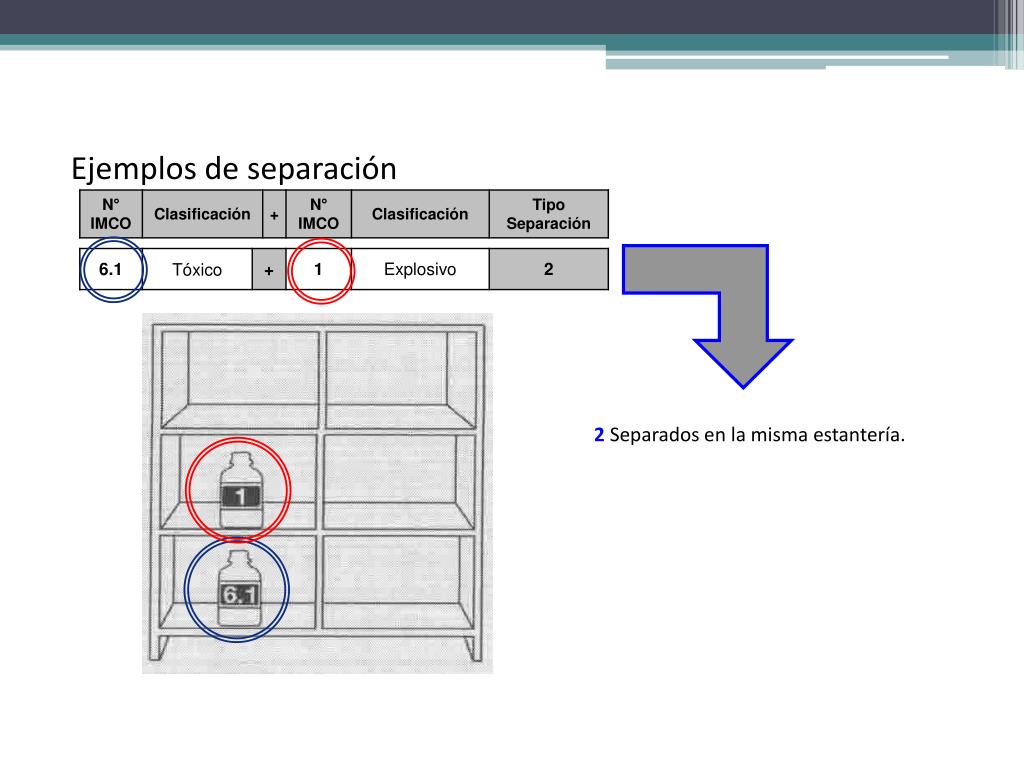This screenshot has height=768, width=1024.
Task: Click the 'Clasificación' header above Explosivo
Action: pyautogui.click(x=420, y=214)
